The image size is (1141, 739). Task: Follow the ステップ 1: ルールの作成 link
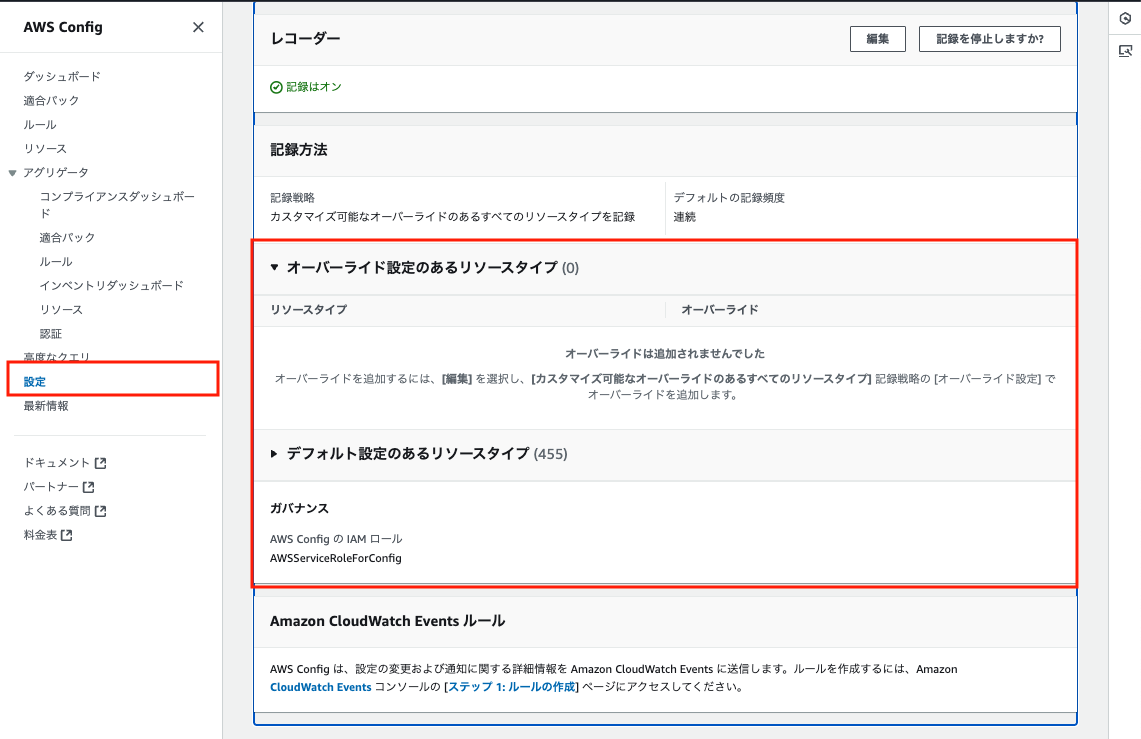click(x=512, y=687)
